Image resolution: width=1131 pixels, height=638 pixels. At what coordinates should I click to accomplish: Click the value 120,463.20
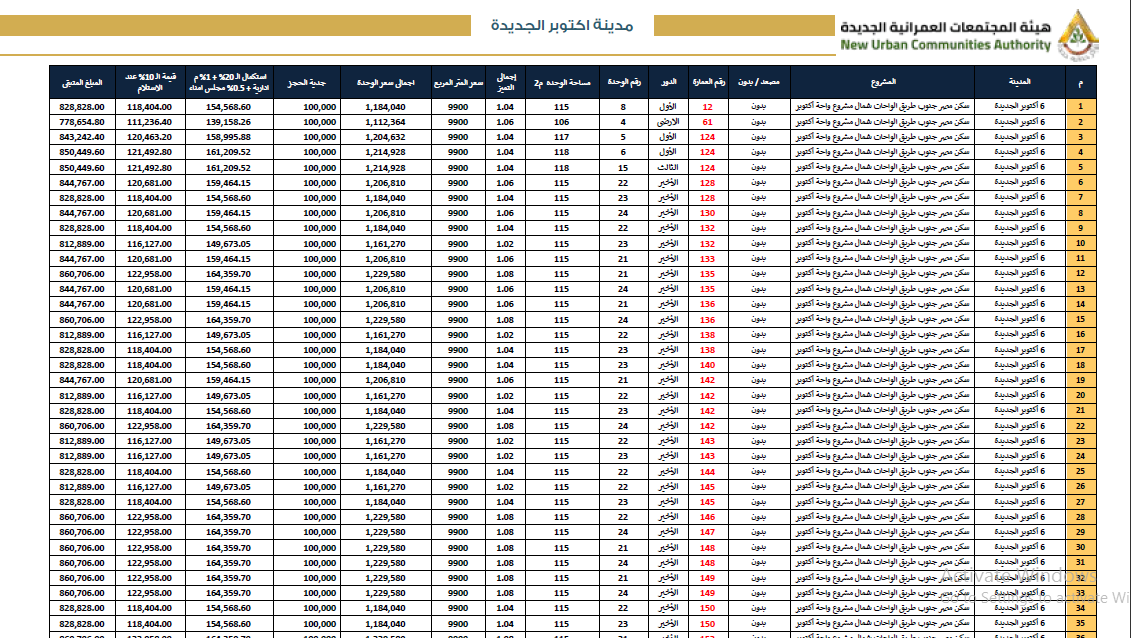(150, 137)
